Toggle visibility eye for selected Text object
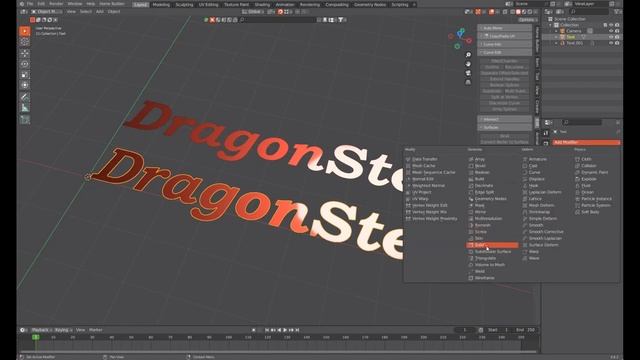 (x=611, y=37)
